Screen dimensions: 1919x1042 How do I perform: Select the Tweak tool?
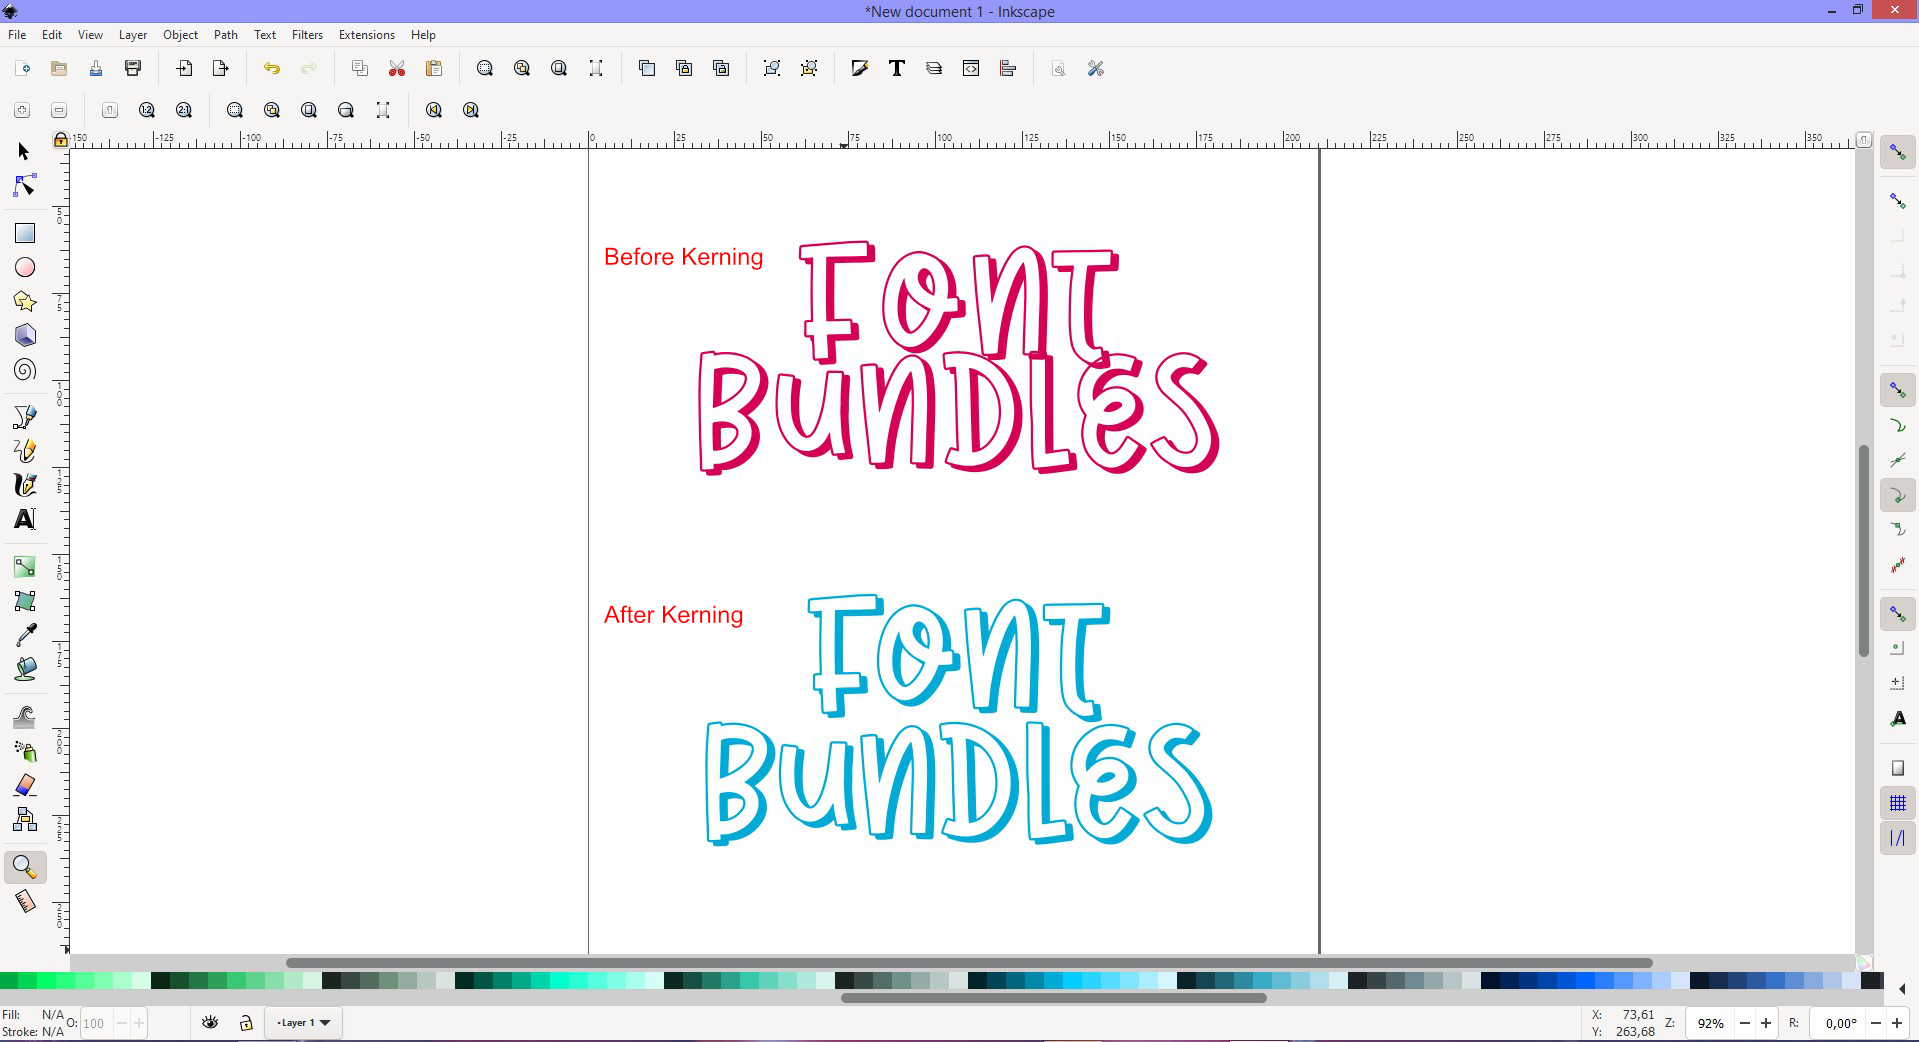[x=25, y=717]
